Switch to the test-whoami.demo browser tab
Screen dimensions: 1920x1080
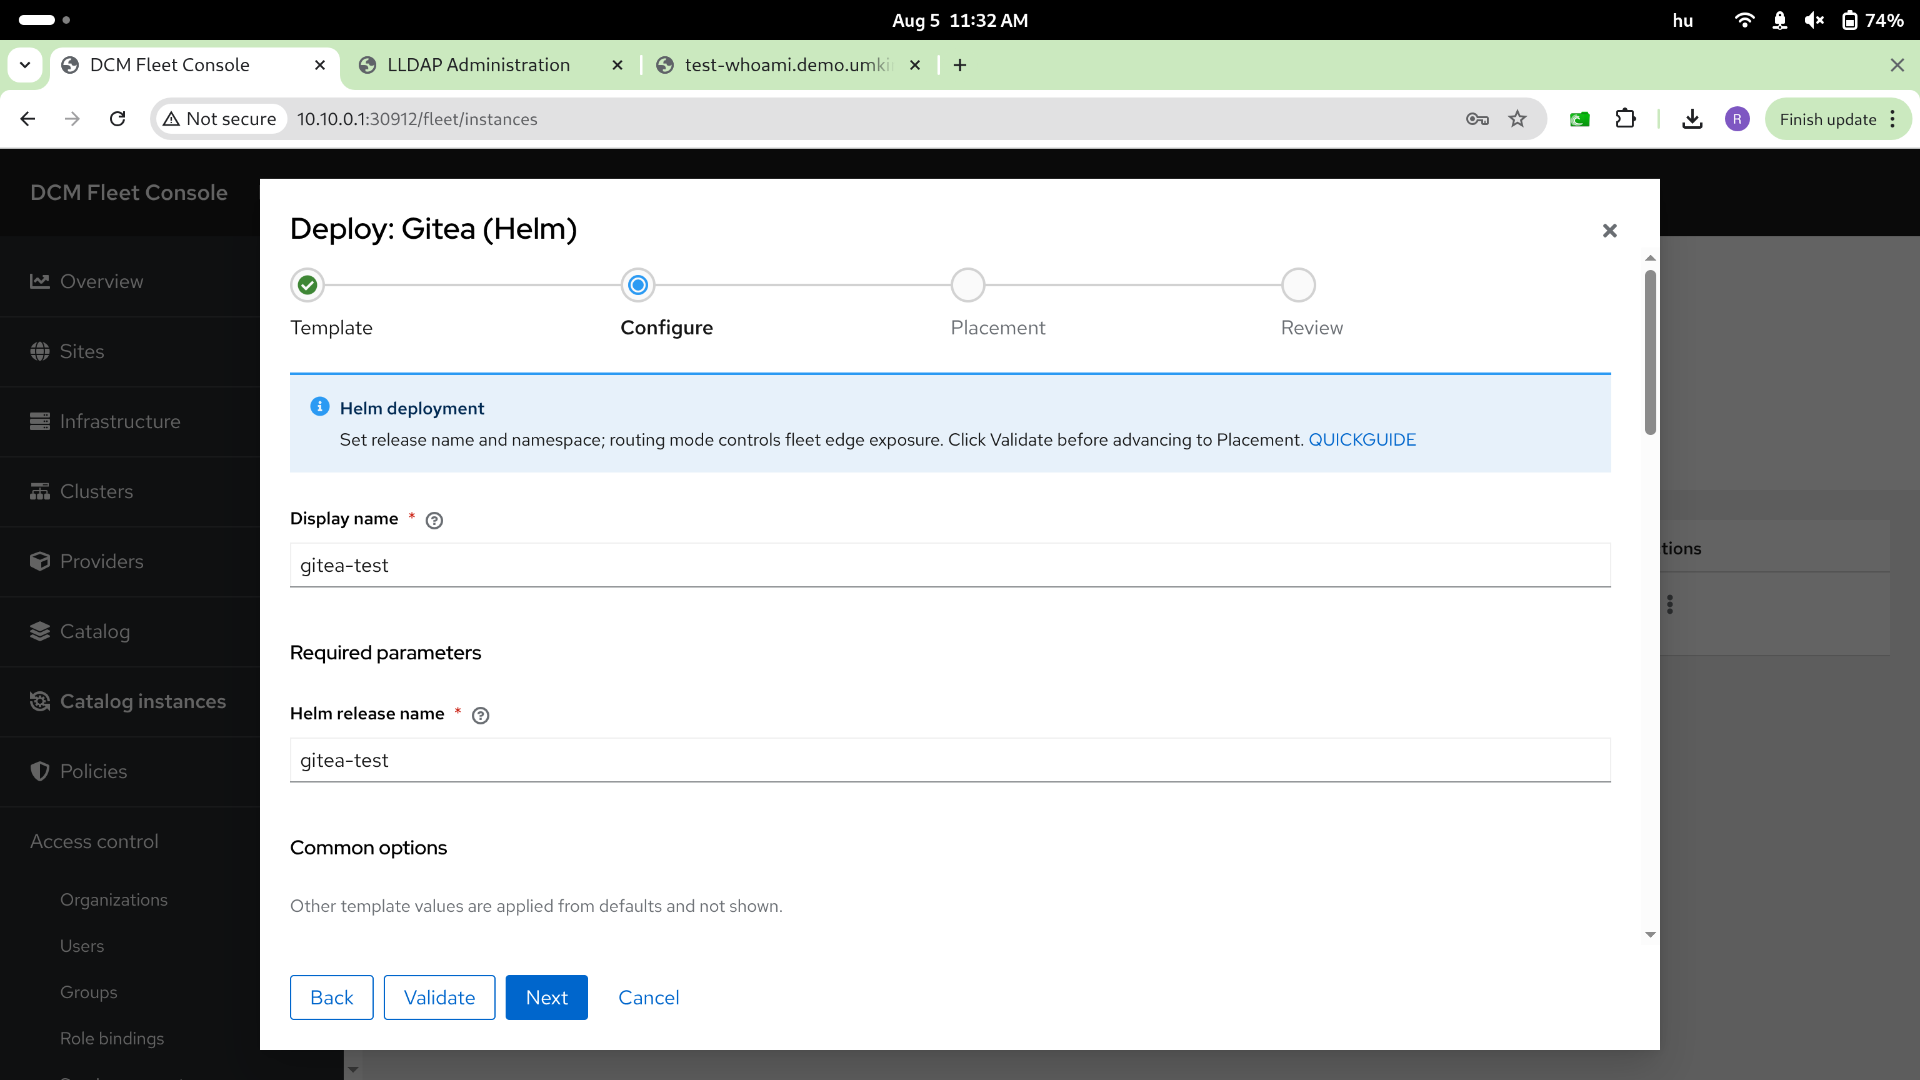click(x=788, y=65)
